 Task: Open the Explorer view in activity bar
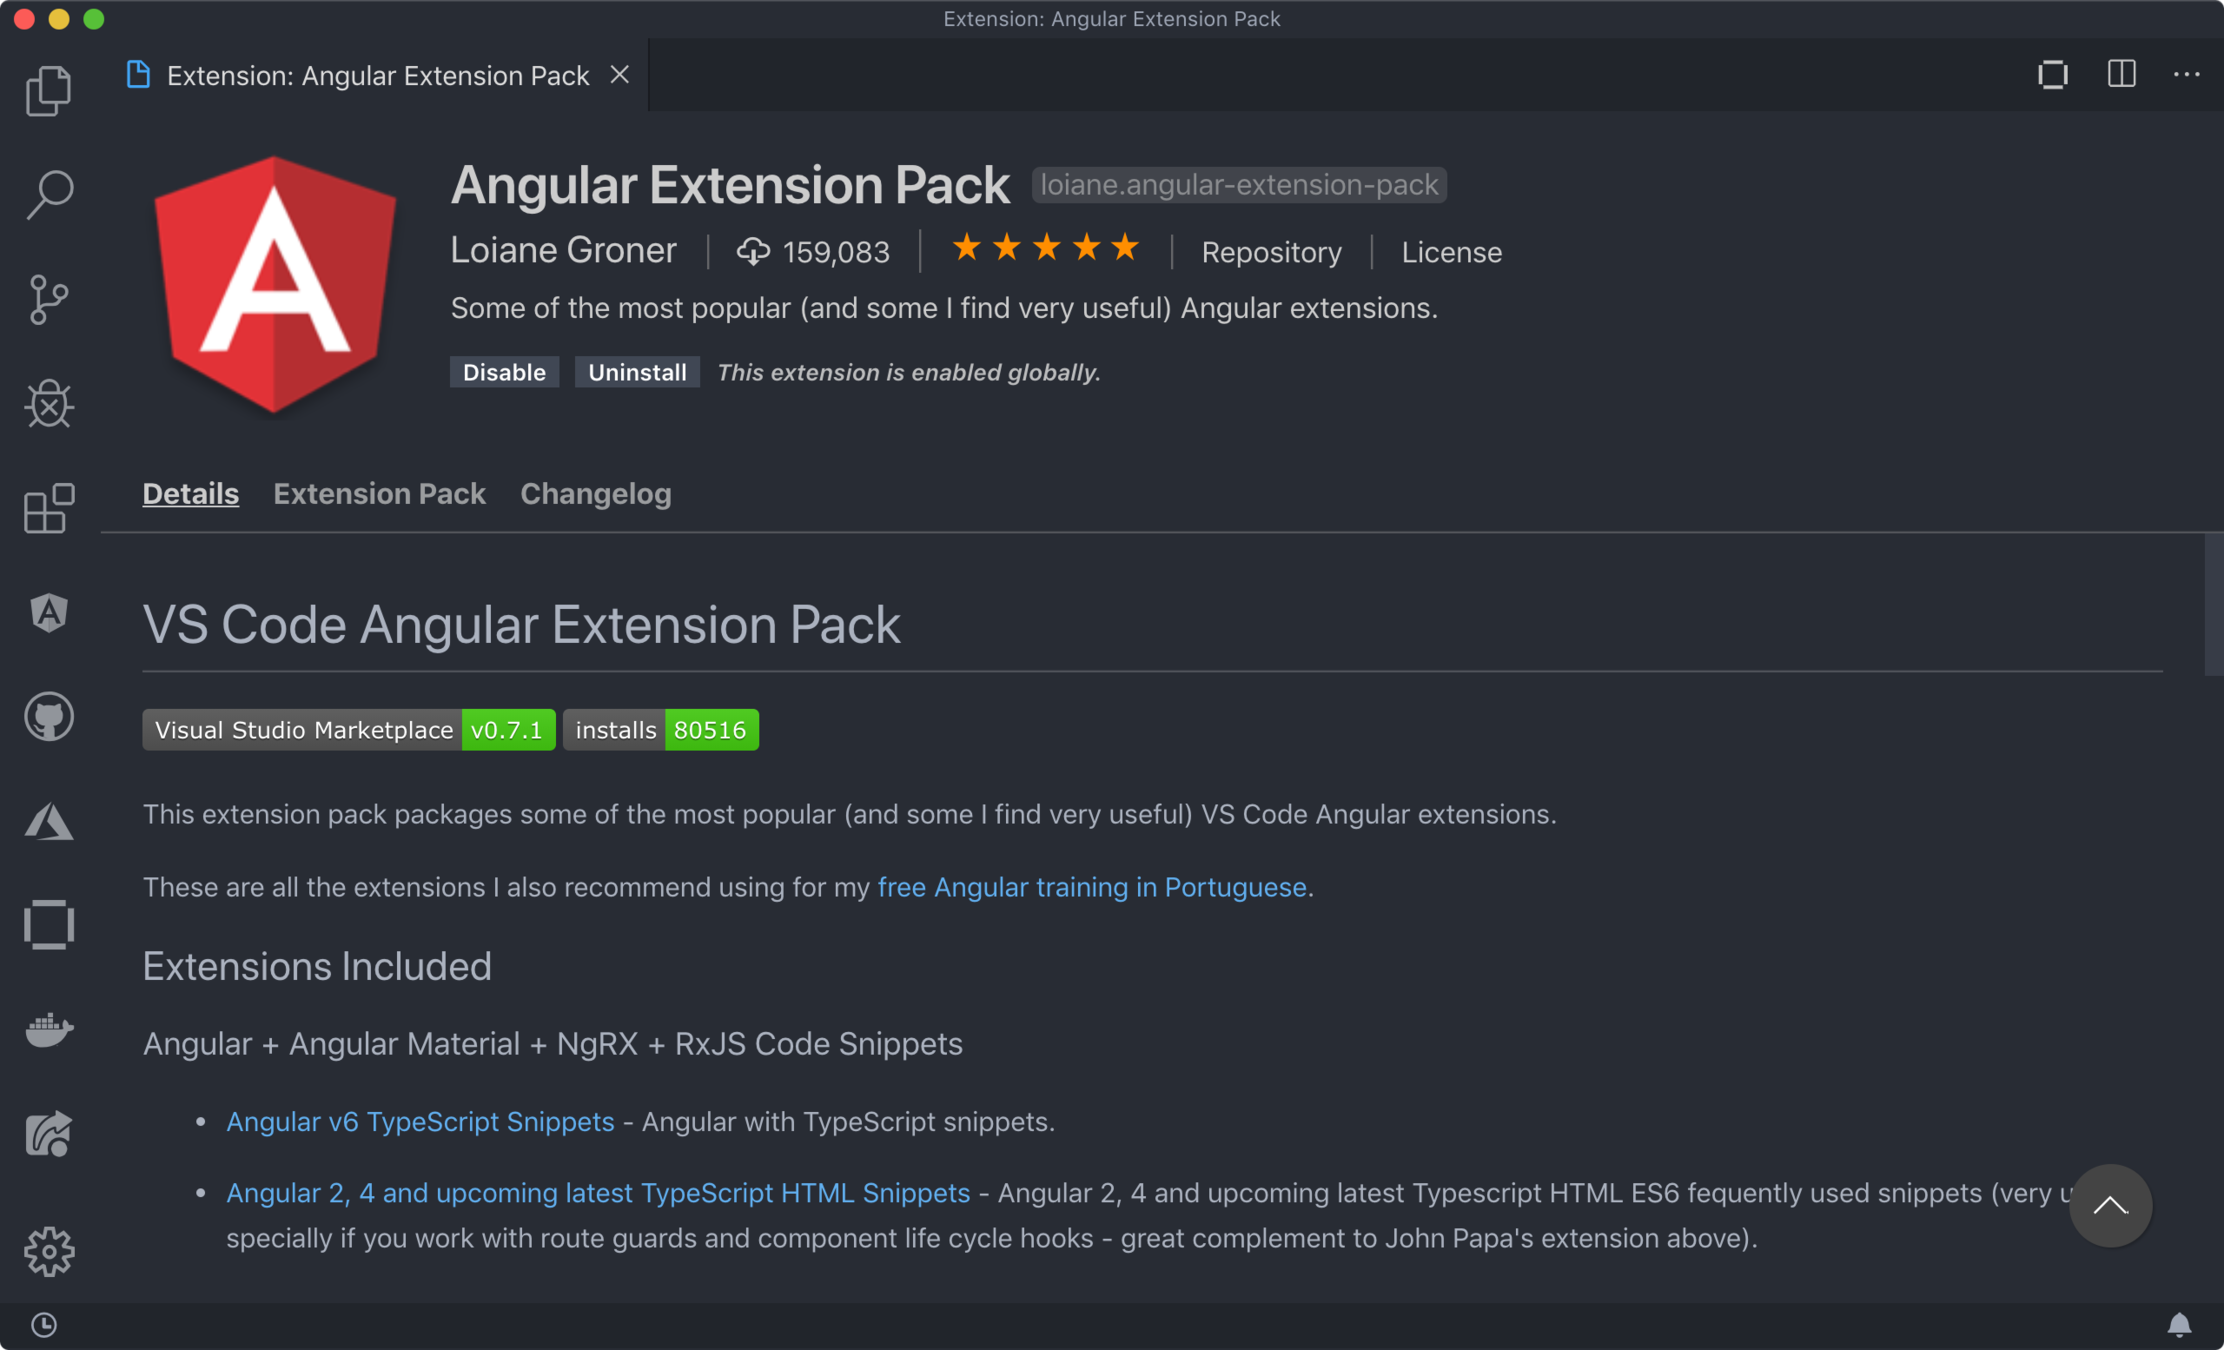(48, 91)
